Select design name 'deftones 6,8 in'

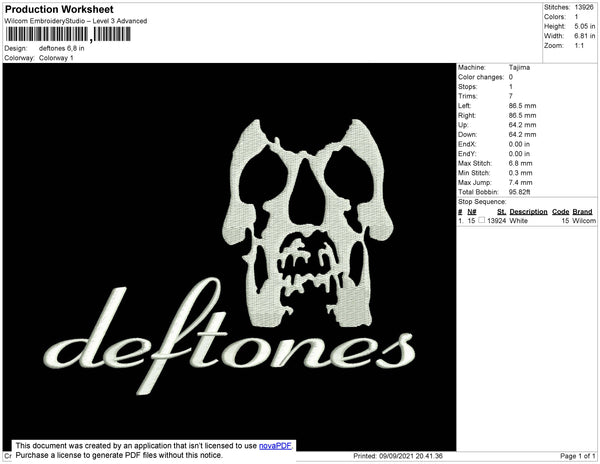[62, 49]
